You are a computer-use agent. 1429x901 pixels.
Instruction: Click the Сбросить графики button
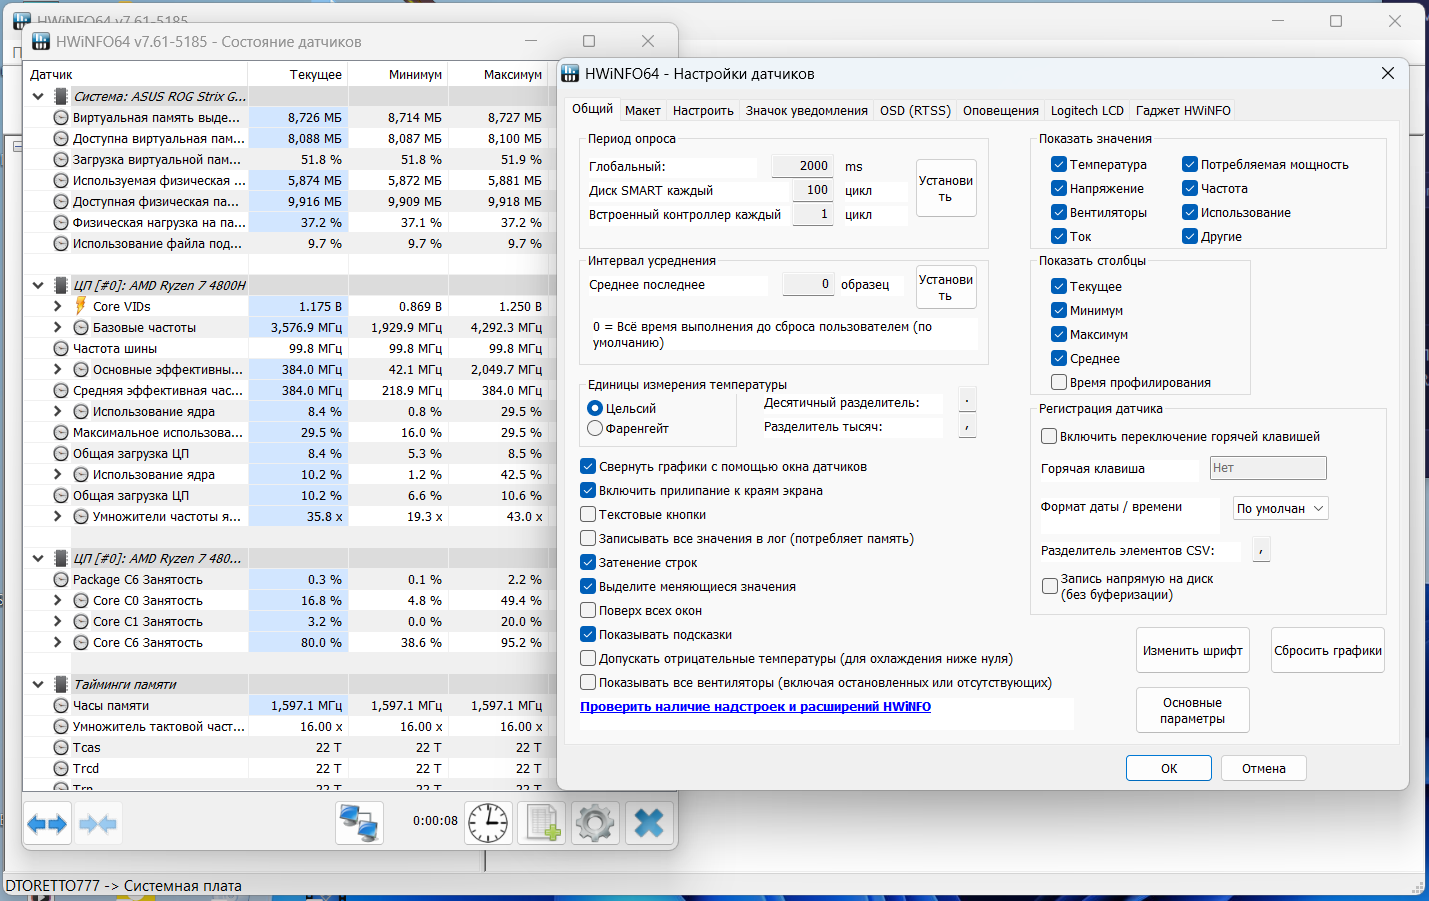(x=1328, y=650)
